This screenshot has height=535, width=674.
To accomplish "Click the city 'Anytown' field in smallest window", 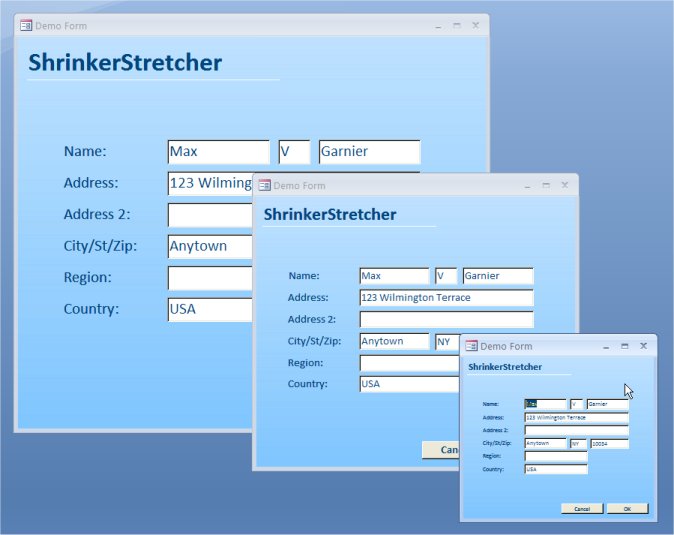I will [x=545, y=443].
